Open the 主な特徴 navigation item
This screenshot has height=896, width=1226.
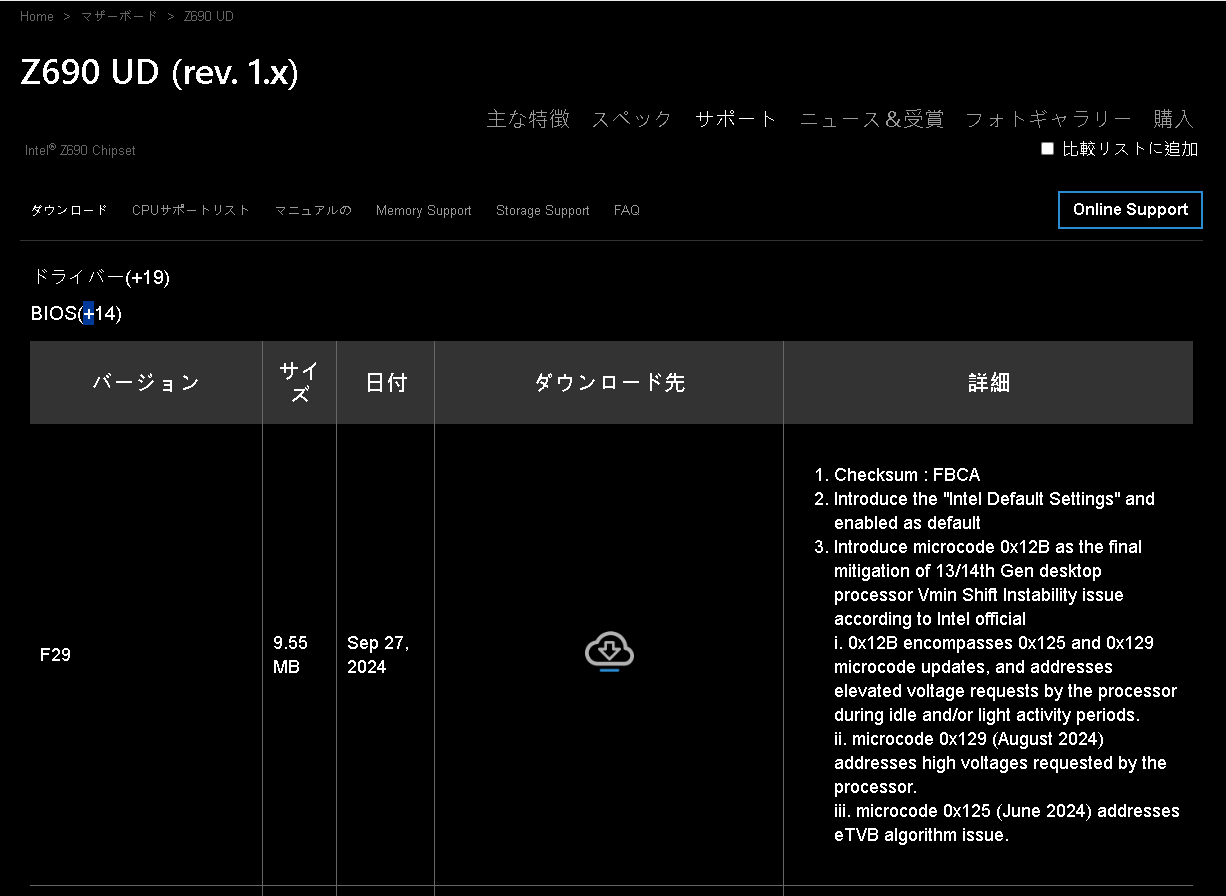click(528, 118)
